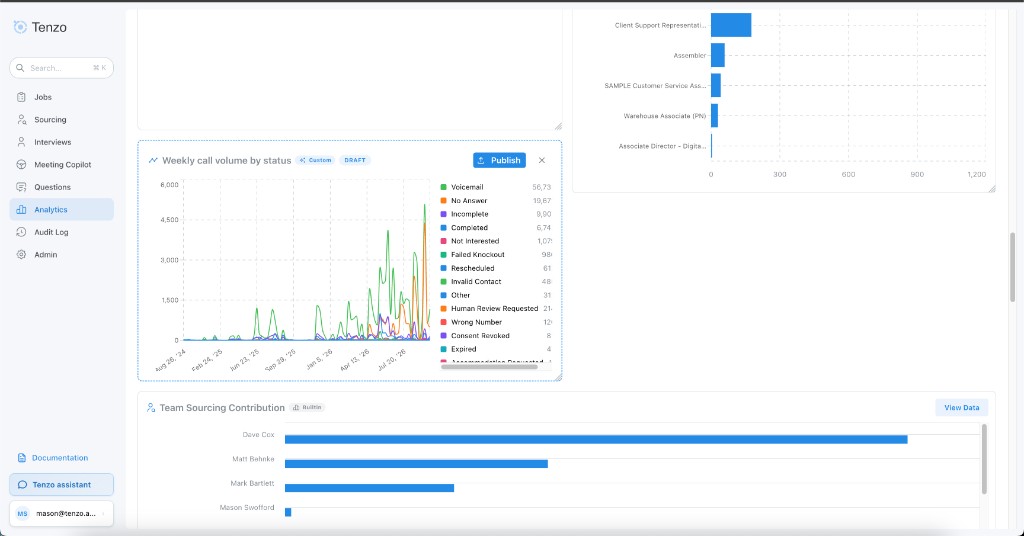Toggle Human Review Requested series in legend
Image resolution: width=1024 pixels, height=536 pixels.
click(494, 309)
